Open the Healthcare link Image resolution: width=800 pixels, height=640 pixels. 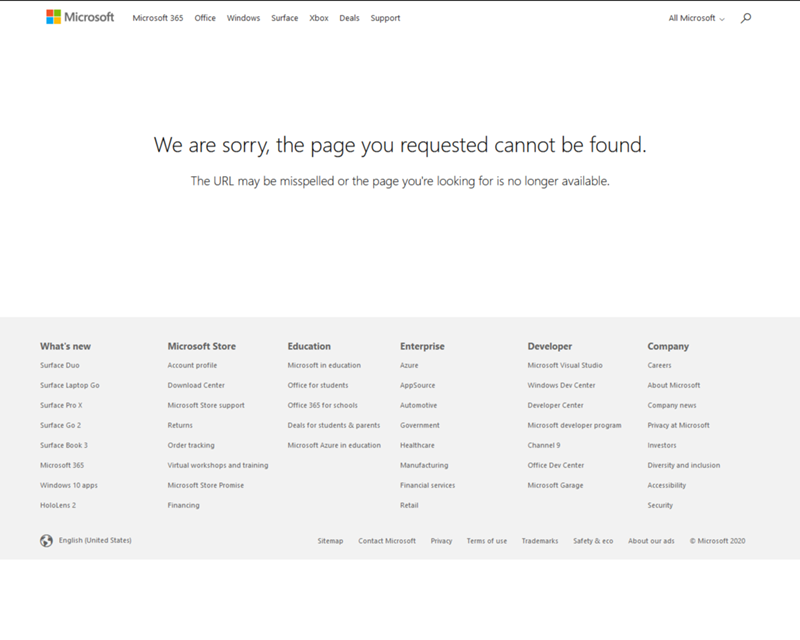(x=417, y=445)
